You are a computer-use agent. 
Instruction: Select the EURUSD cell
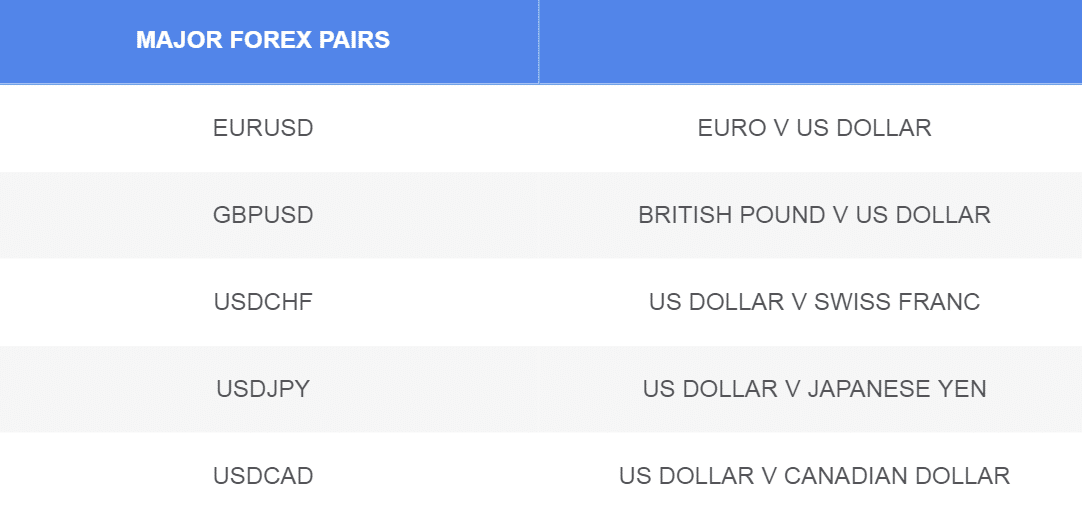click(x=263, y=128)
